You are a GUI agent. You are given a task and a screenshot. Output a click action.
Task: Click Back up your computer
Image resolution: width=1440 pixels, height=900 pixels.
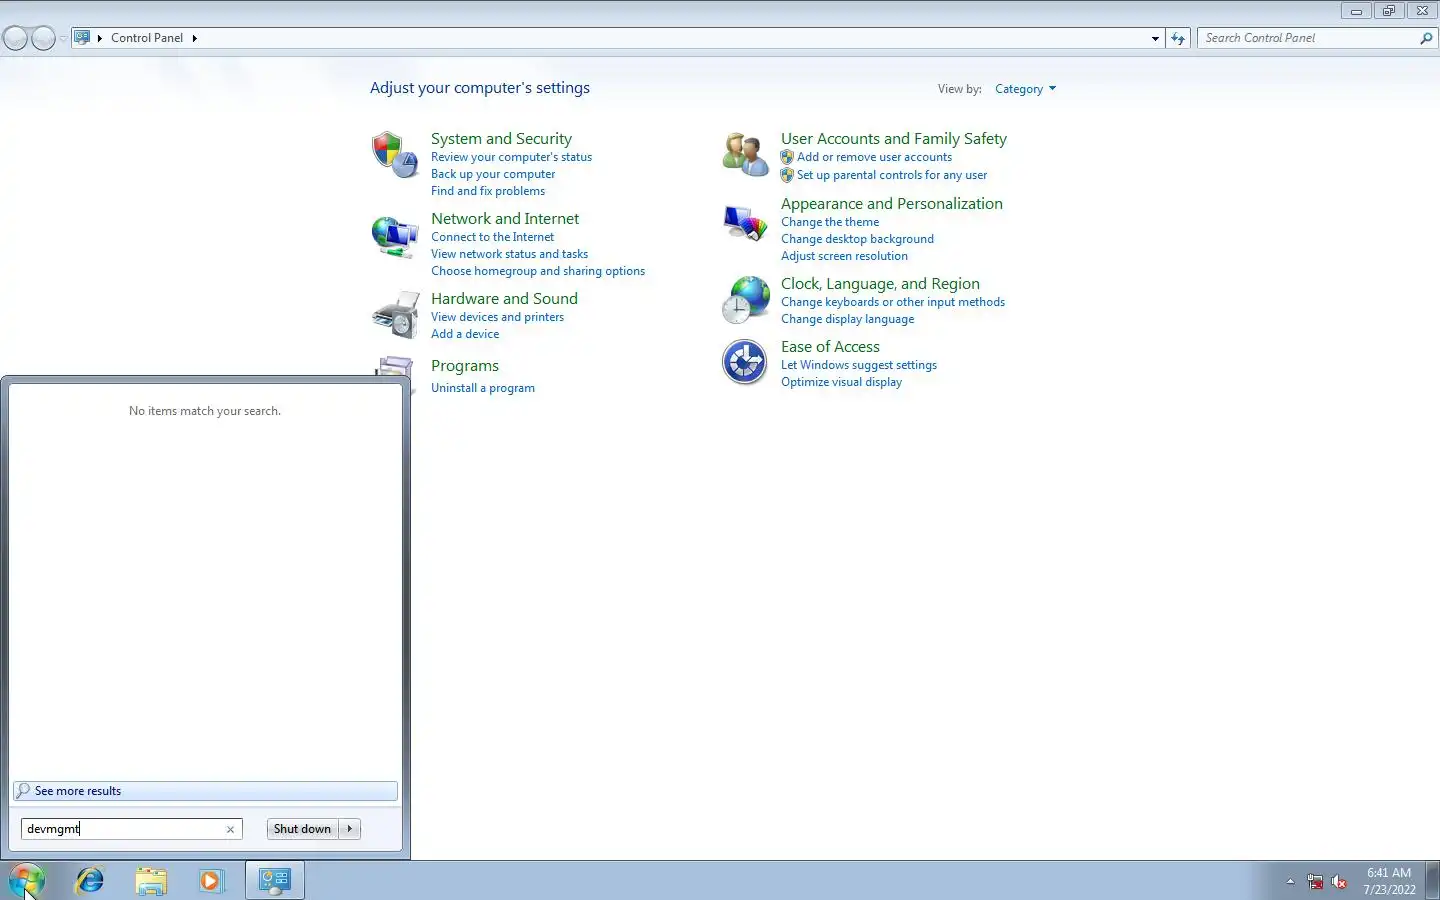click(493, 174)
